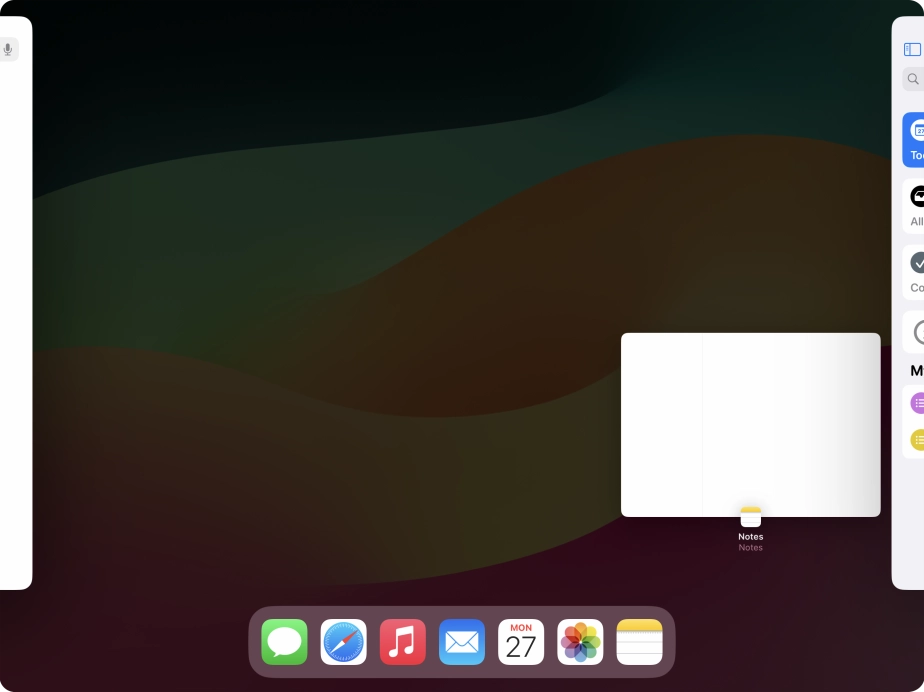This screenshot has width=924, height=692.
Task: Click the microphone icon in left window
Action: (x=8, y=49)
